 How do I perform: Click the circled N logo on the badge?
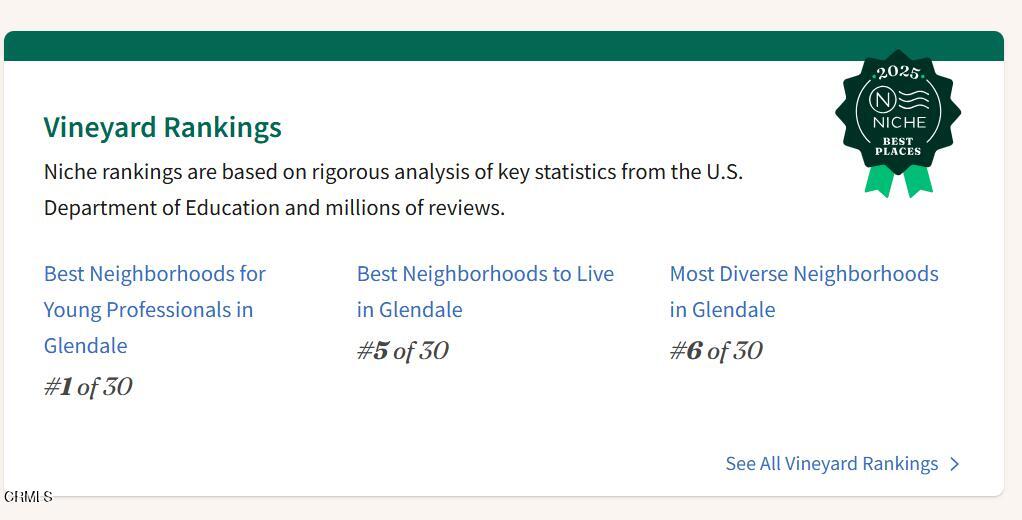tap(882, 100)
